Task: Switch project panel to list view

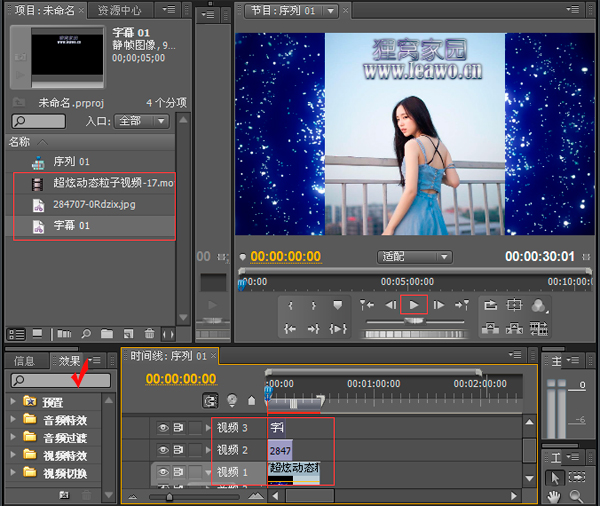Action: coord(16,334)
